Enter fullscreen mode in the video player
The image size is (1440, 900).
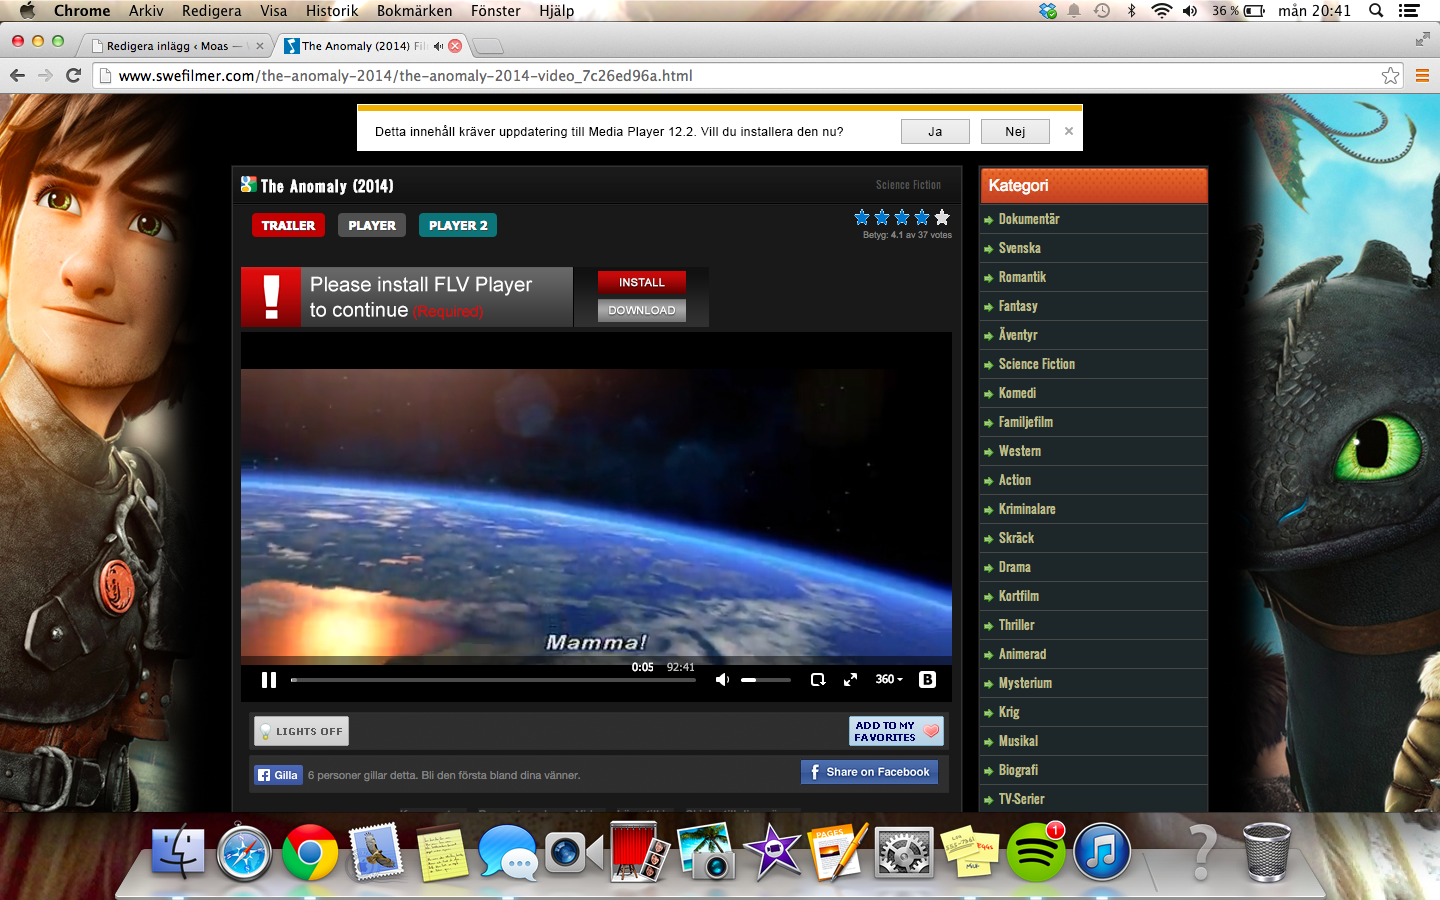pyautogui.click(x=850, y=680)
